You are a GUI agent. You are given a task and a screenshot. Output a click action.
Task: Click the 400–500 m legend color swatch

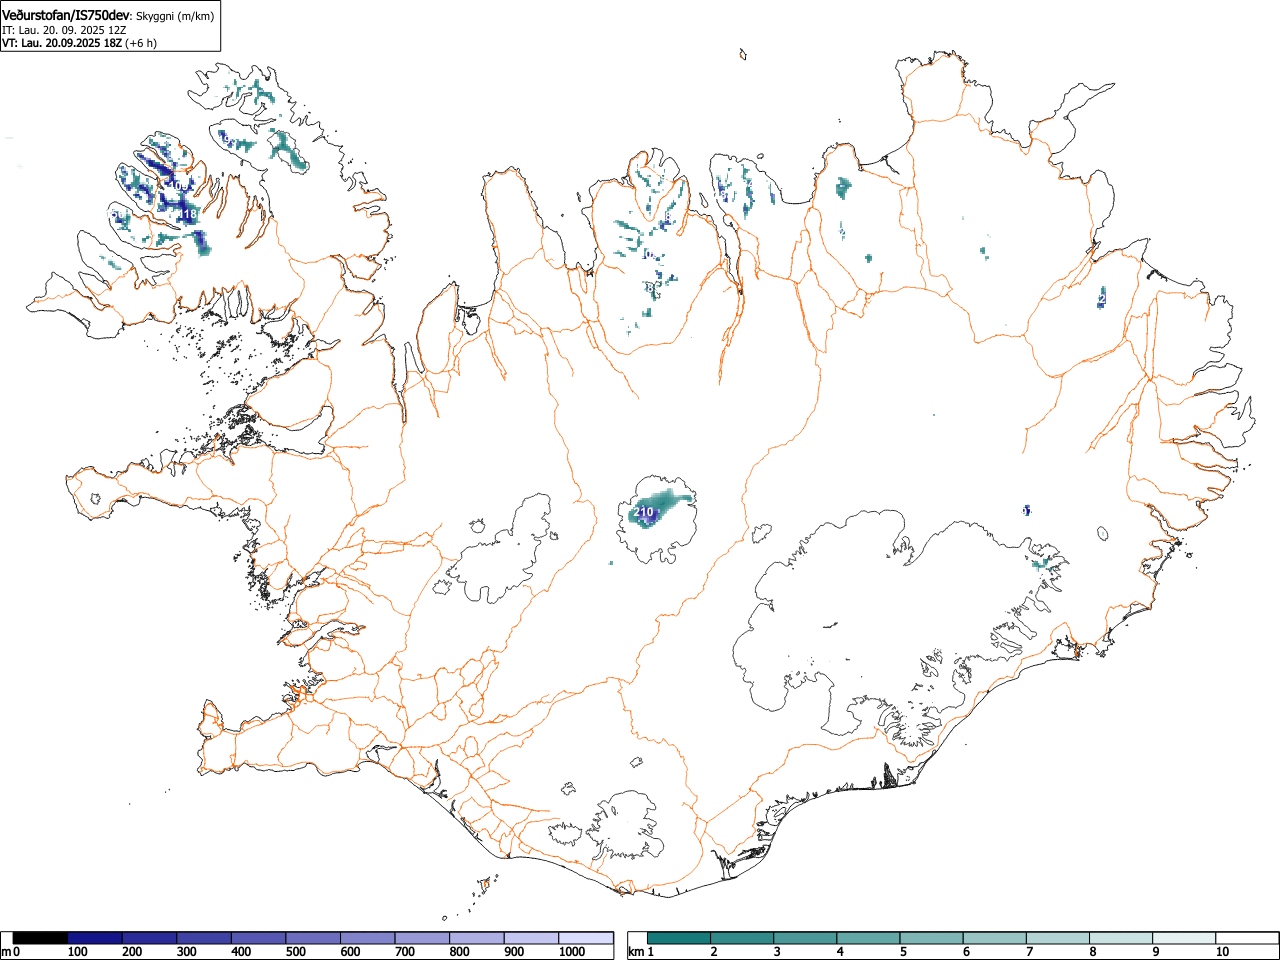[259, 938]
